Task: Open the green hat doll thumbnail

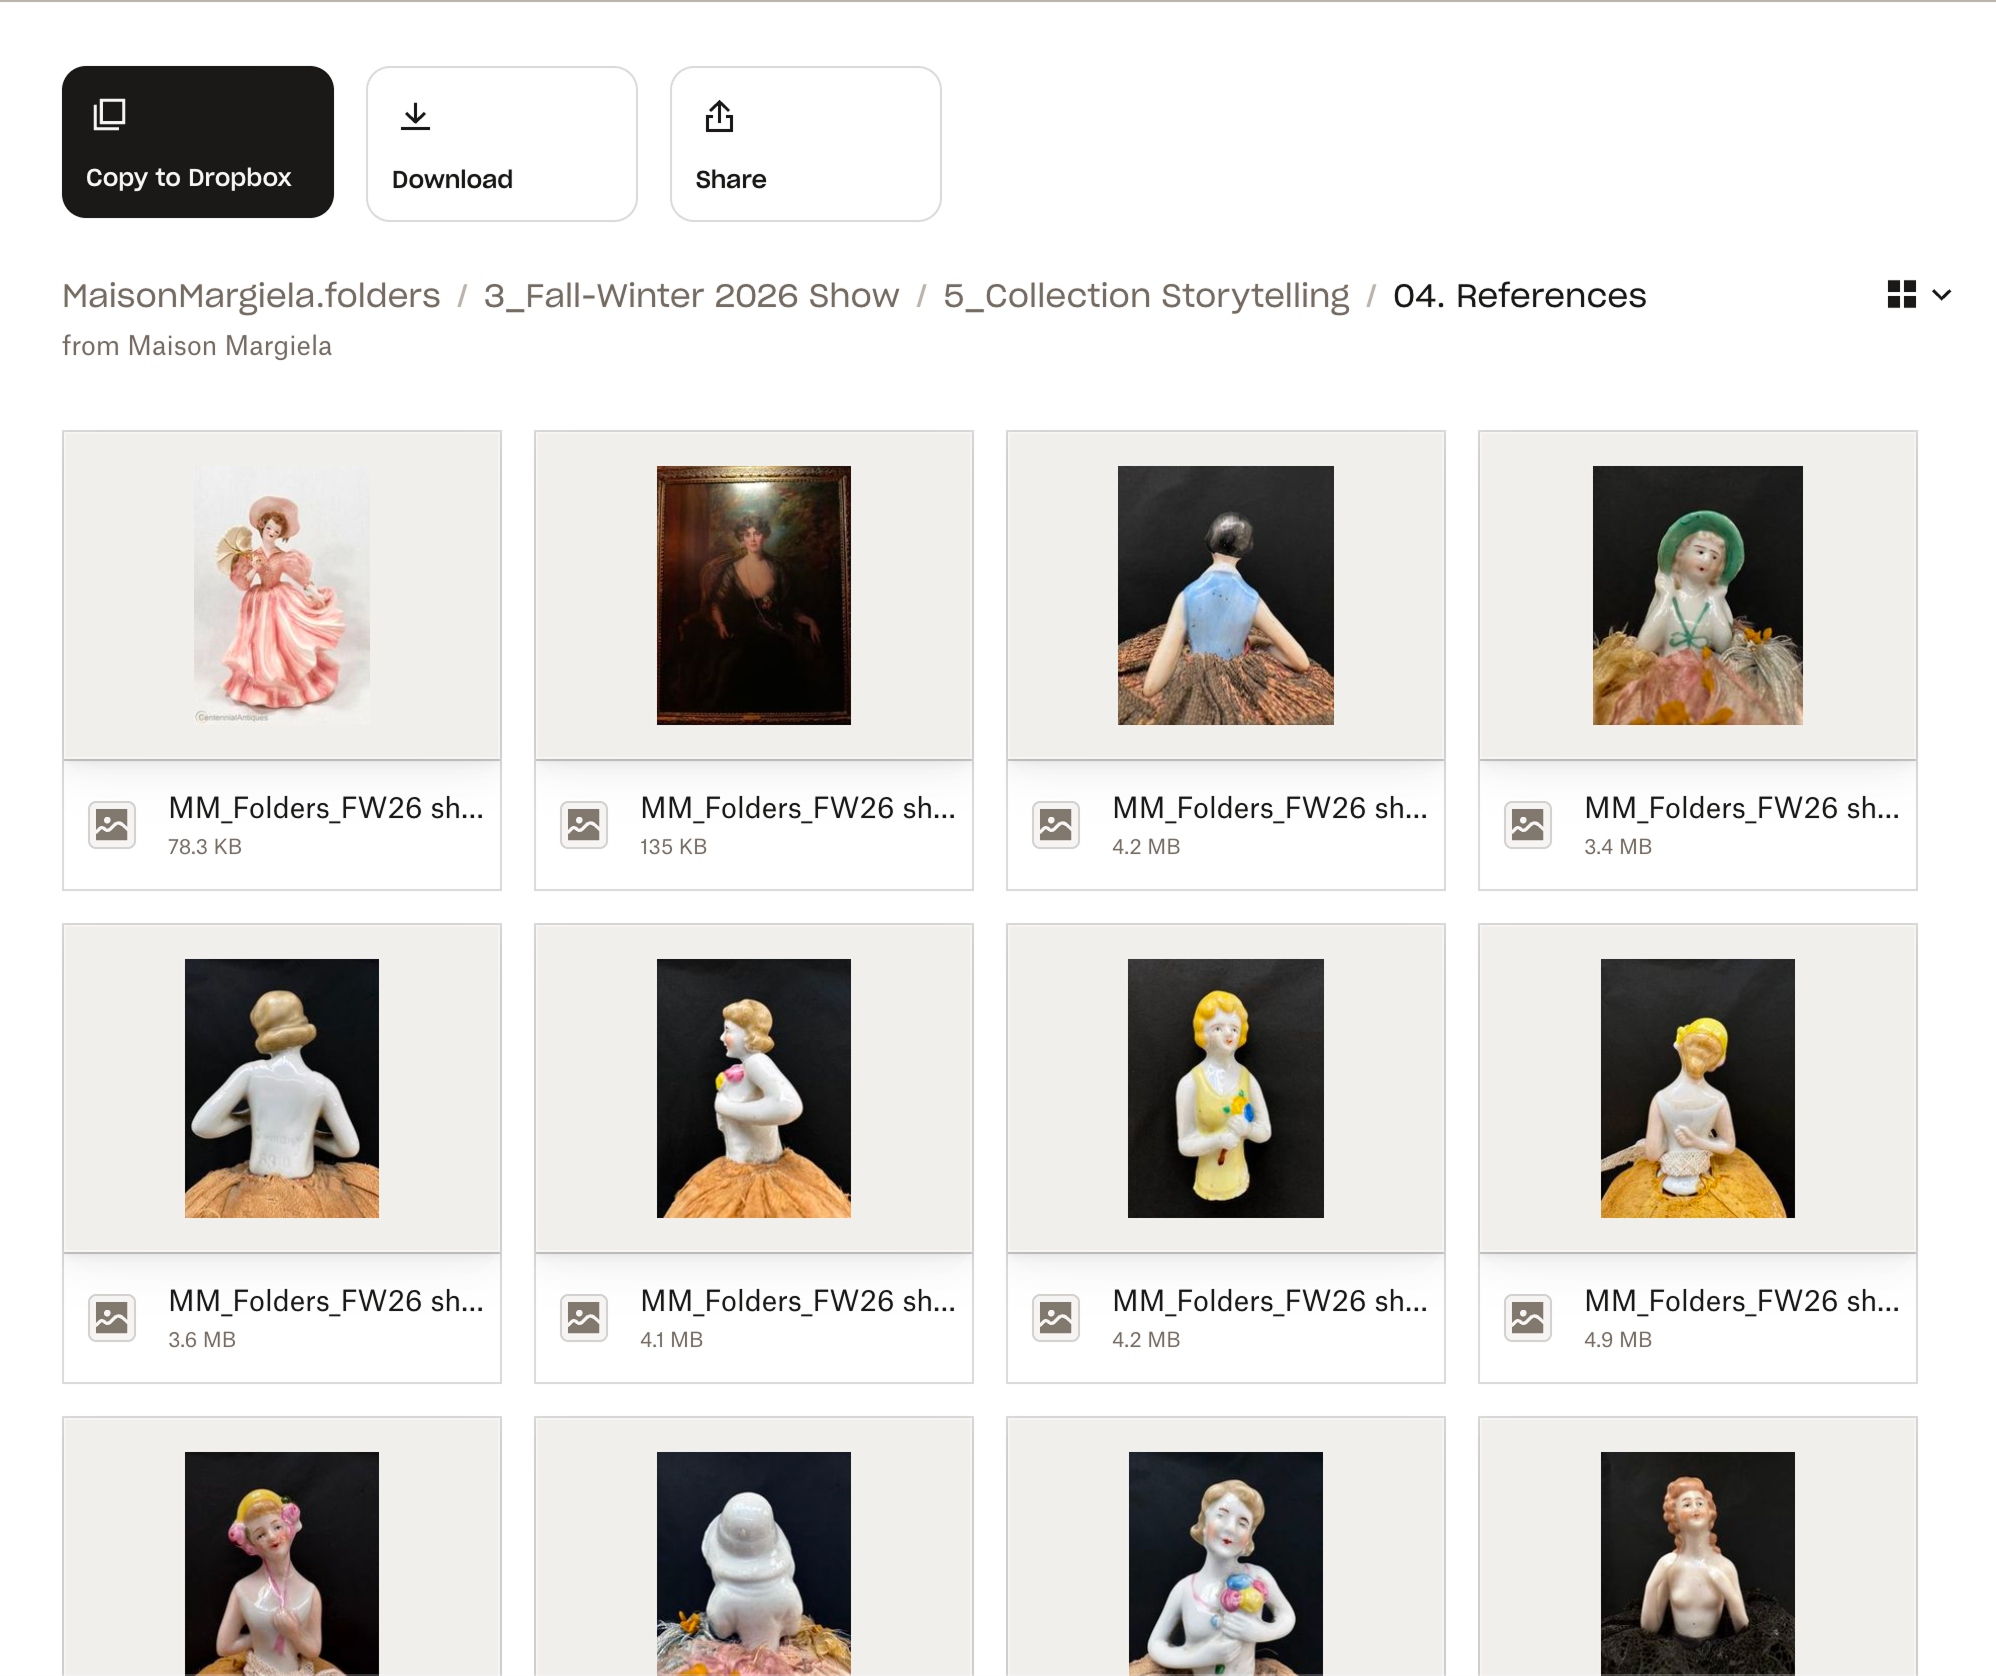Action: [x=1698, y=595]
